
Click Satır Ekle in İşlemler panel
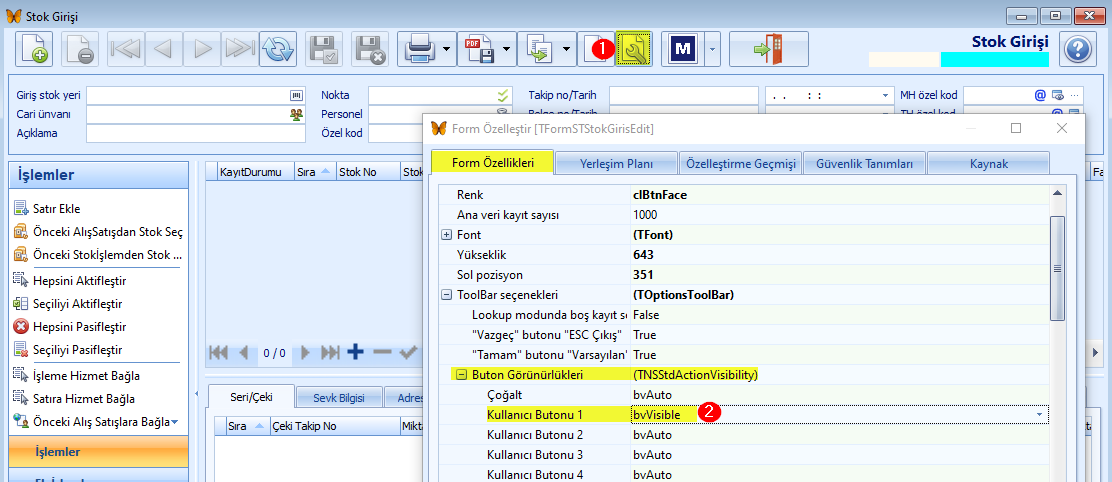click(56, 208)
